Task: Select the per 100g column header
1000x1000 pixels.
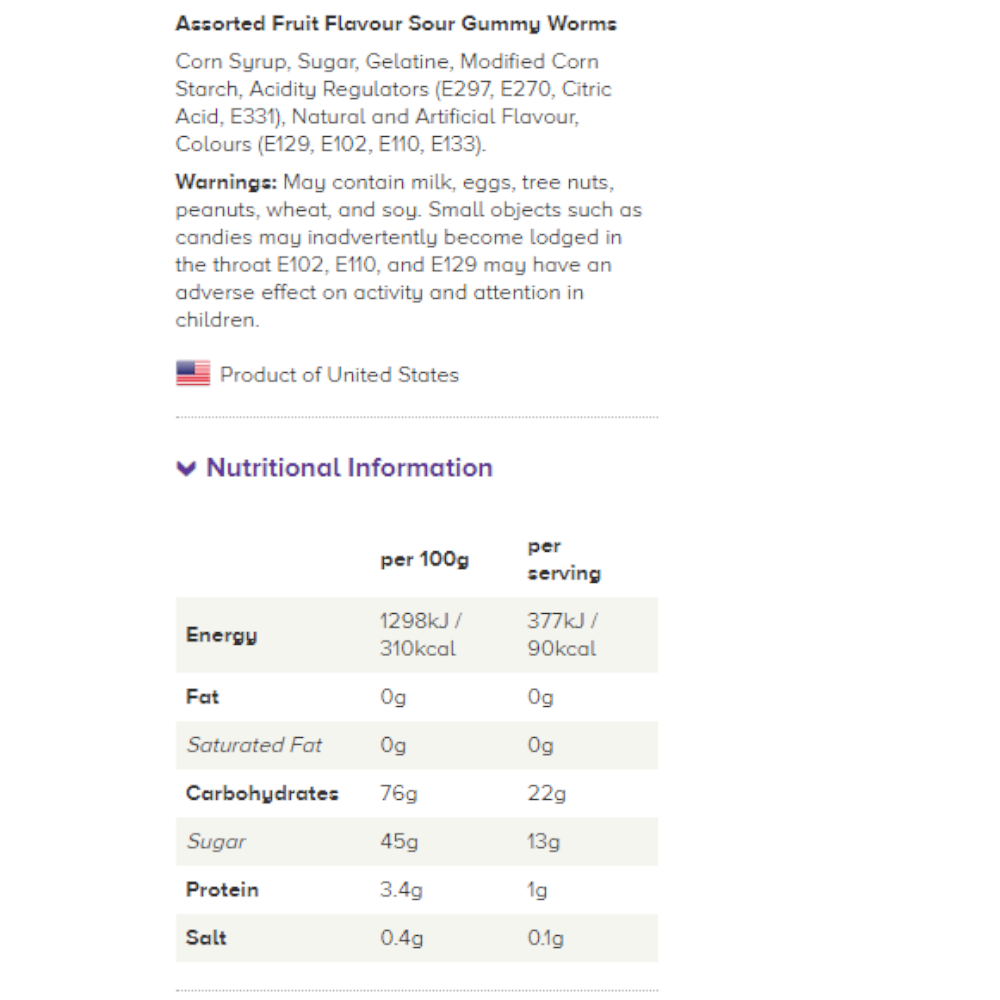Action: click(424, 560)
